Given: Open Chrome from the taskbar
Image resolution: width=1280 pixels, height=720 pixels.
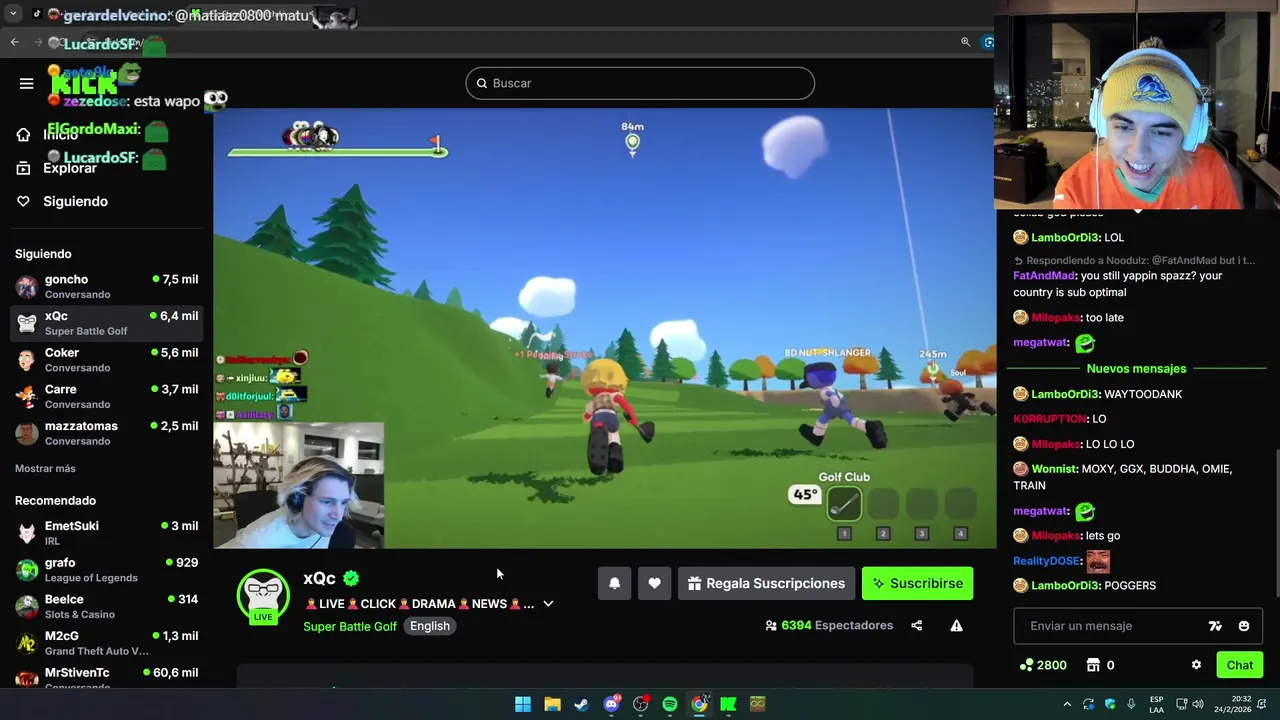Looking at the screenshot, I should [x=699, y=704].
